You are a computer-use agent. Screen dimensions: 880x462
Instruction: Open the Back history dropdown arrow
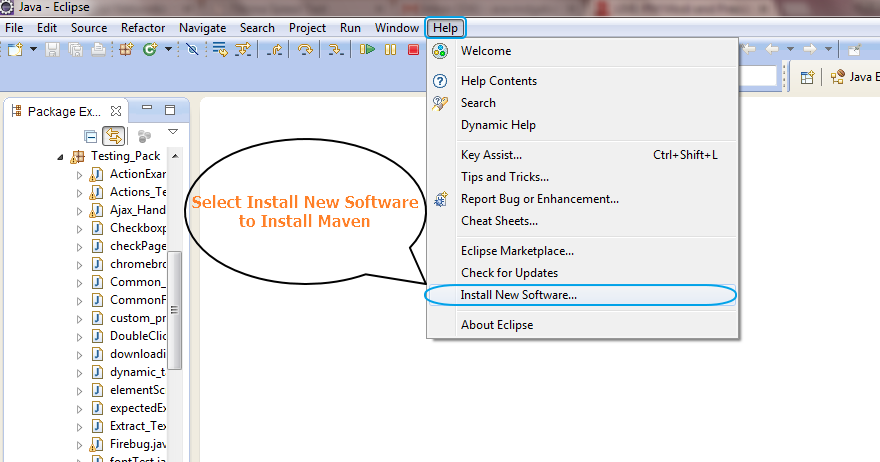tap(790, 49)
